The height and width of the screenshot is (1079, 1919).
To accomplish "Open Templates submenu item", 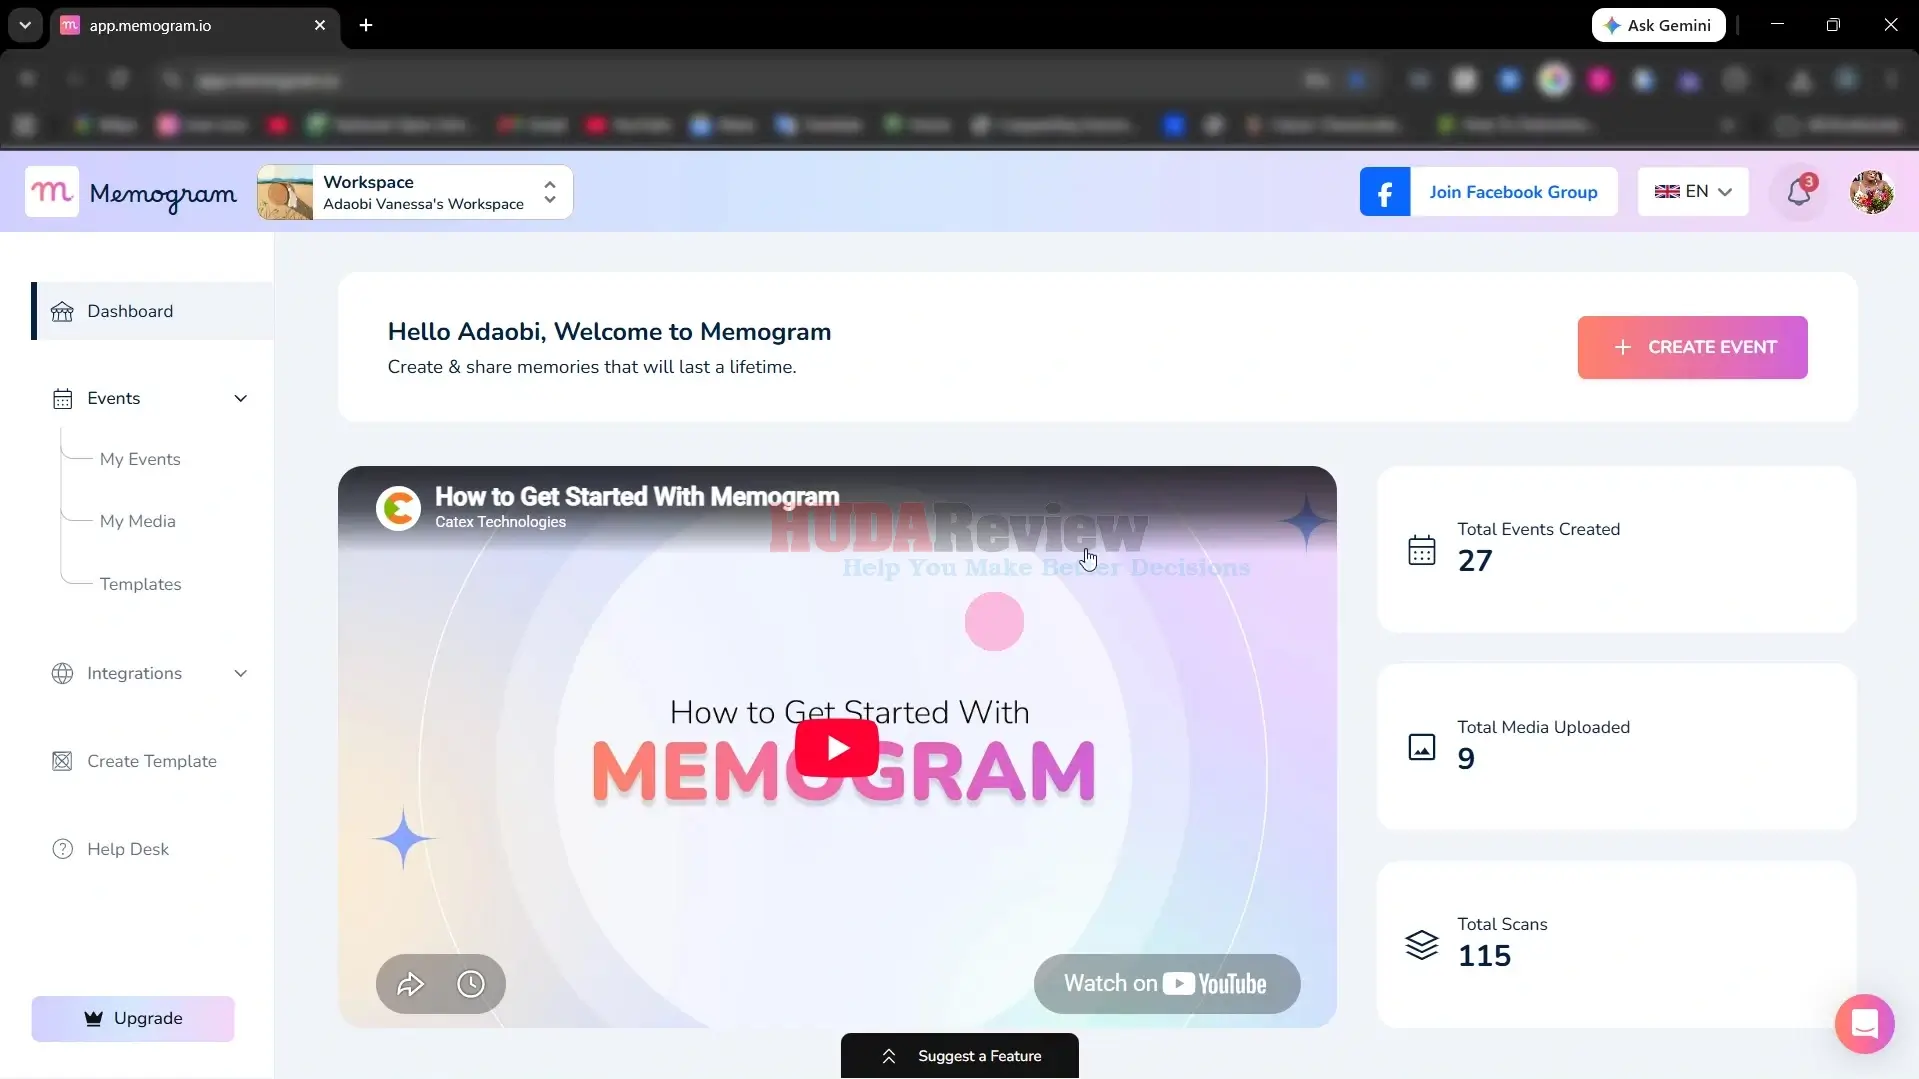I will (x=141, y=584).
